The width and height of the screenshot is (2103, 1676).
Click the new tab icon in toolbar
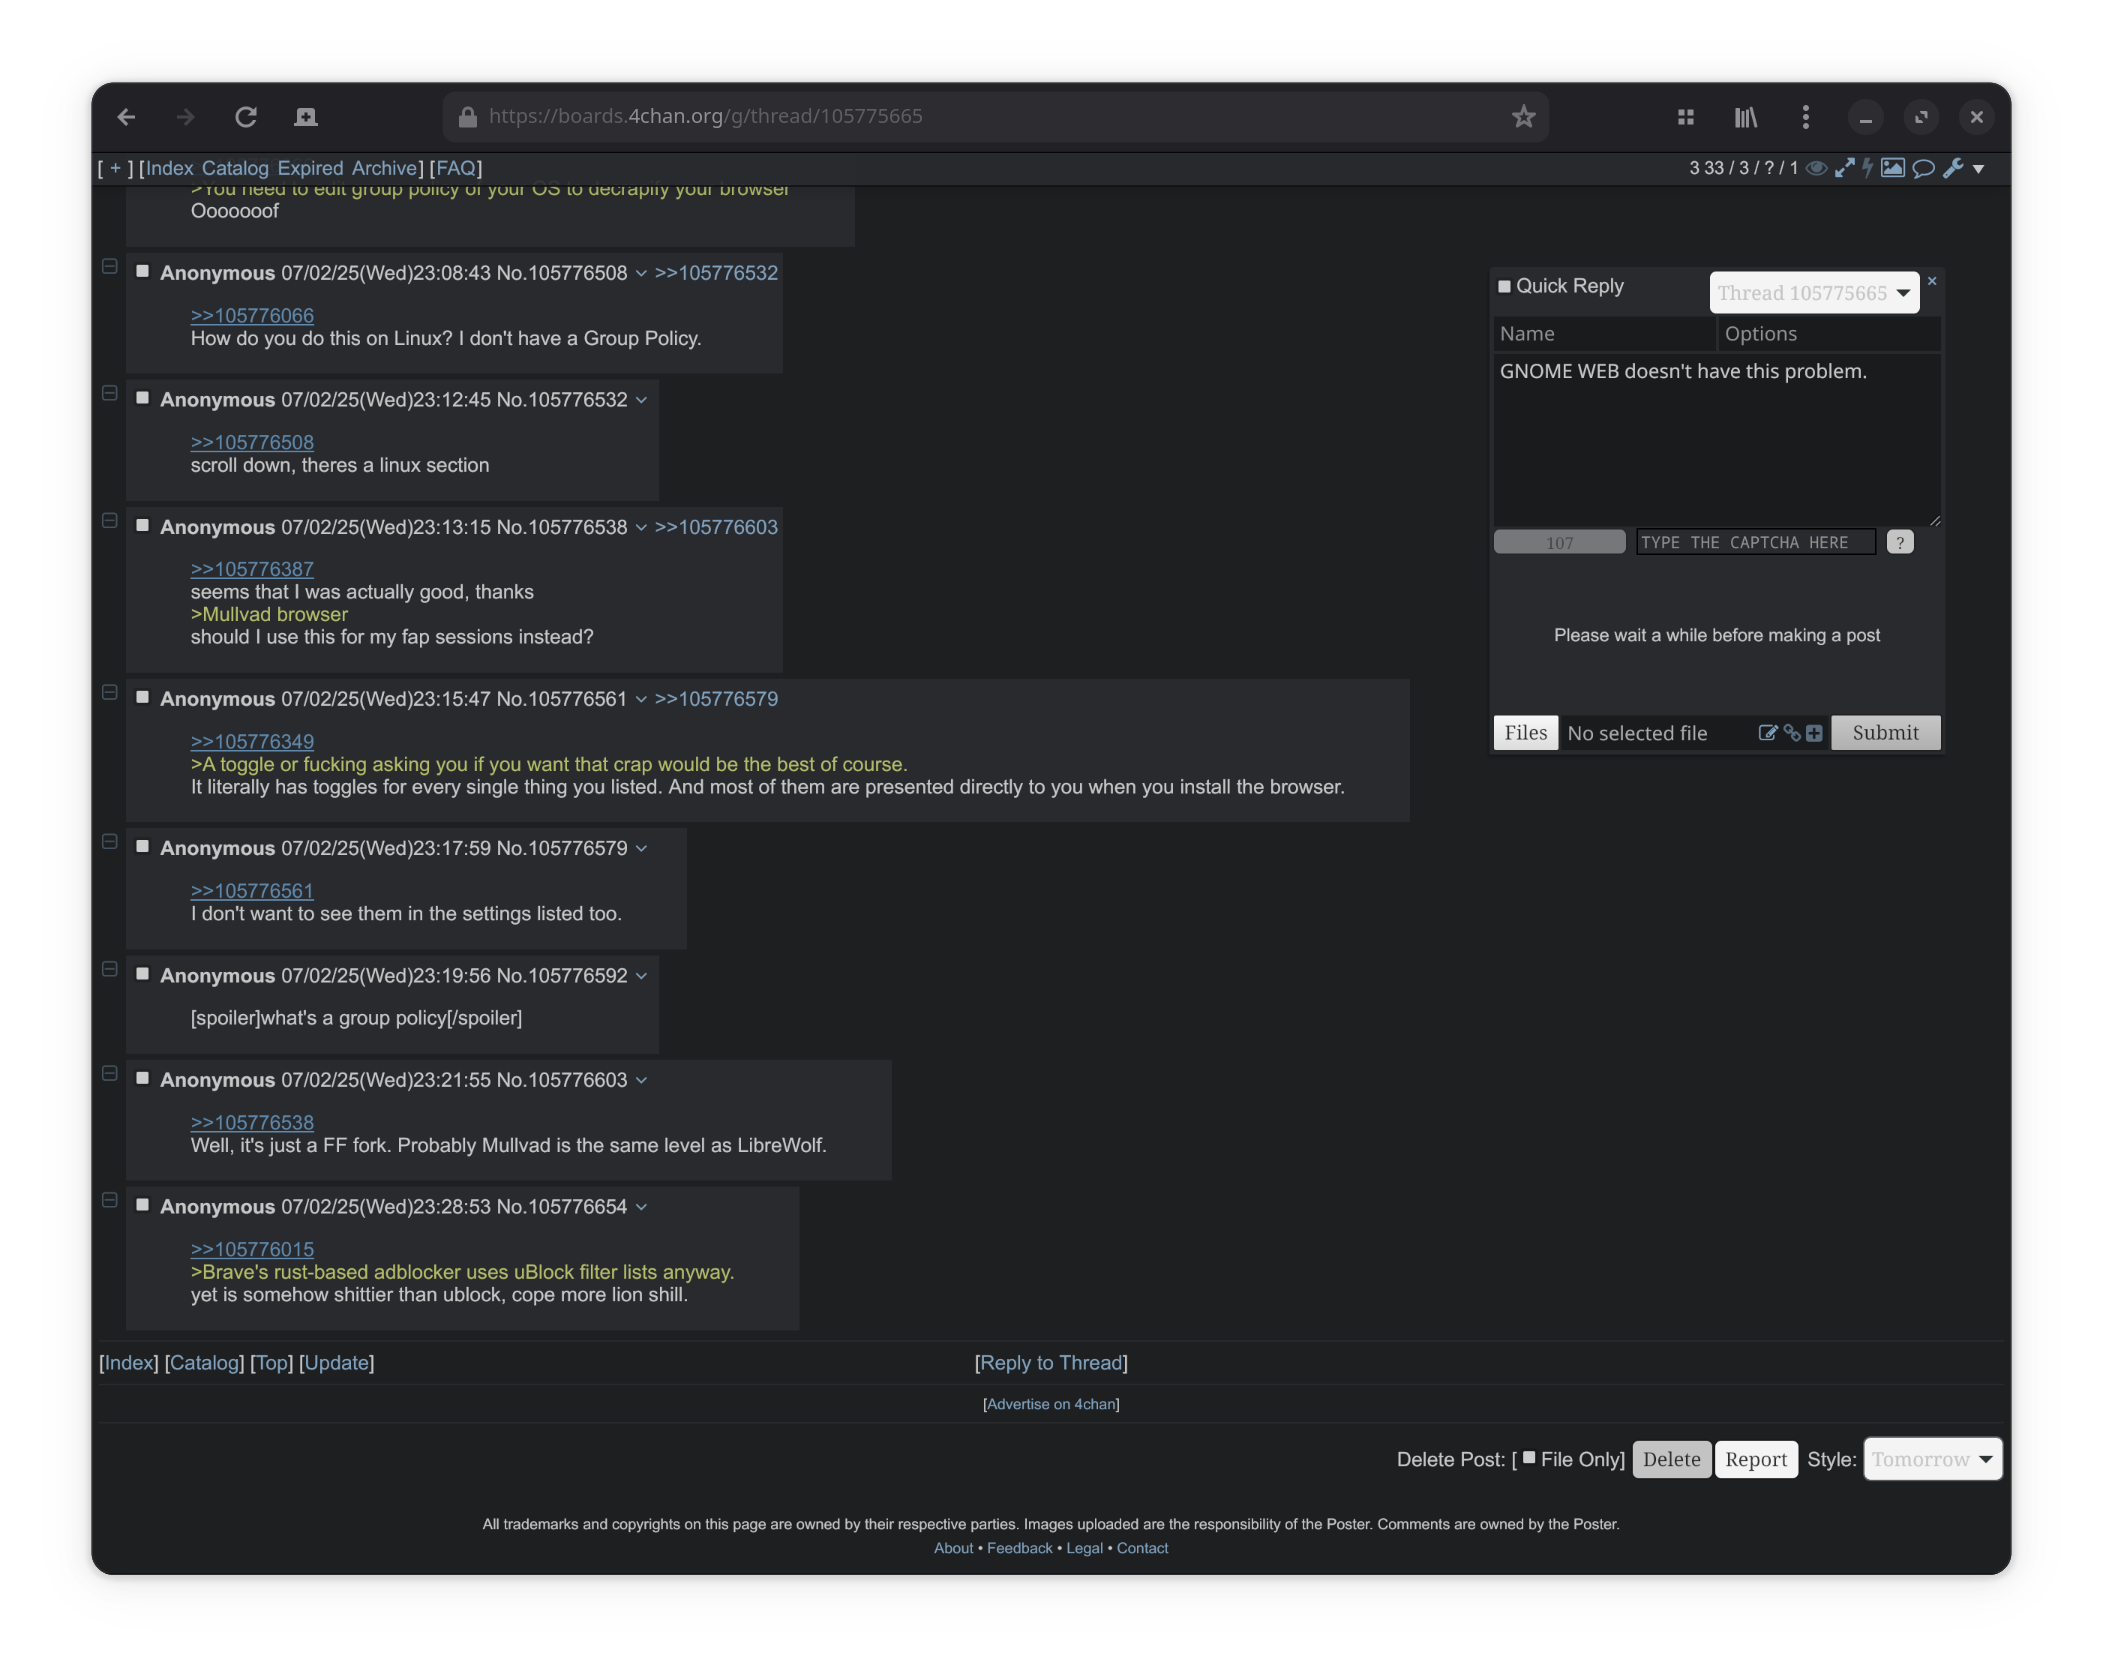[306, 117]
